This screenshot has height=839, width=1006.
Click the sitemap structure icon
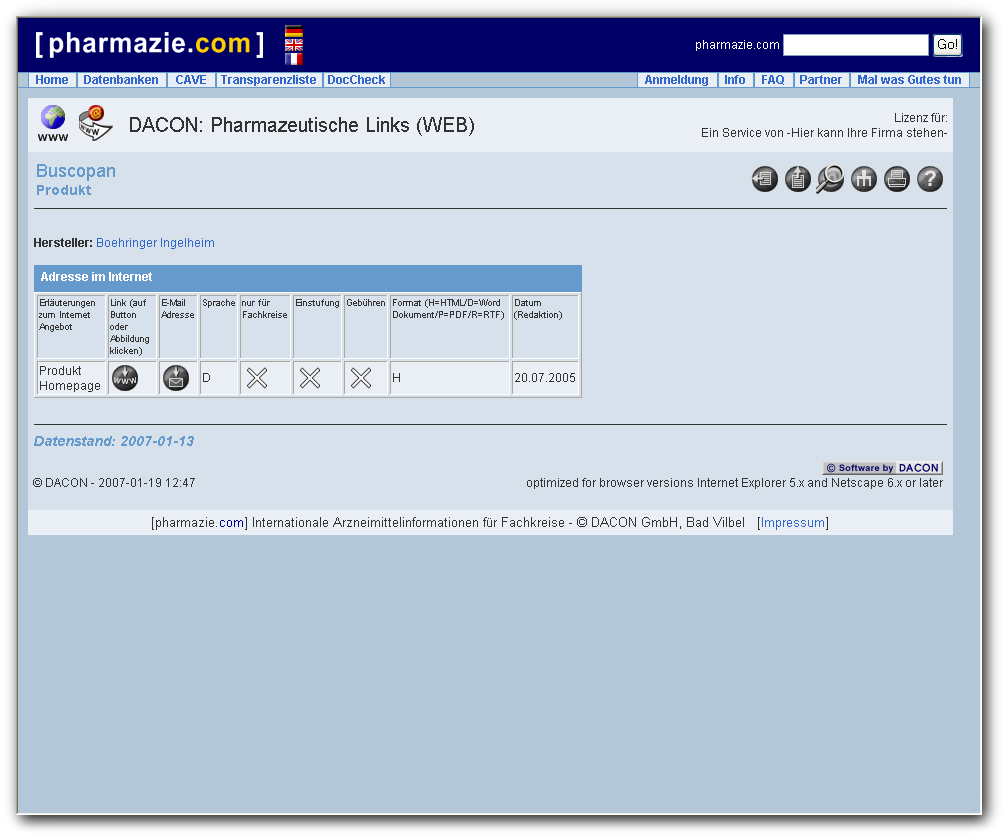863,178
